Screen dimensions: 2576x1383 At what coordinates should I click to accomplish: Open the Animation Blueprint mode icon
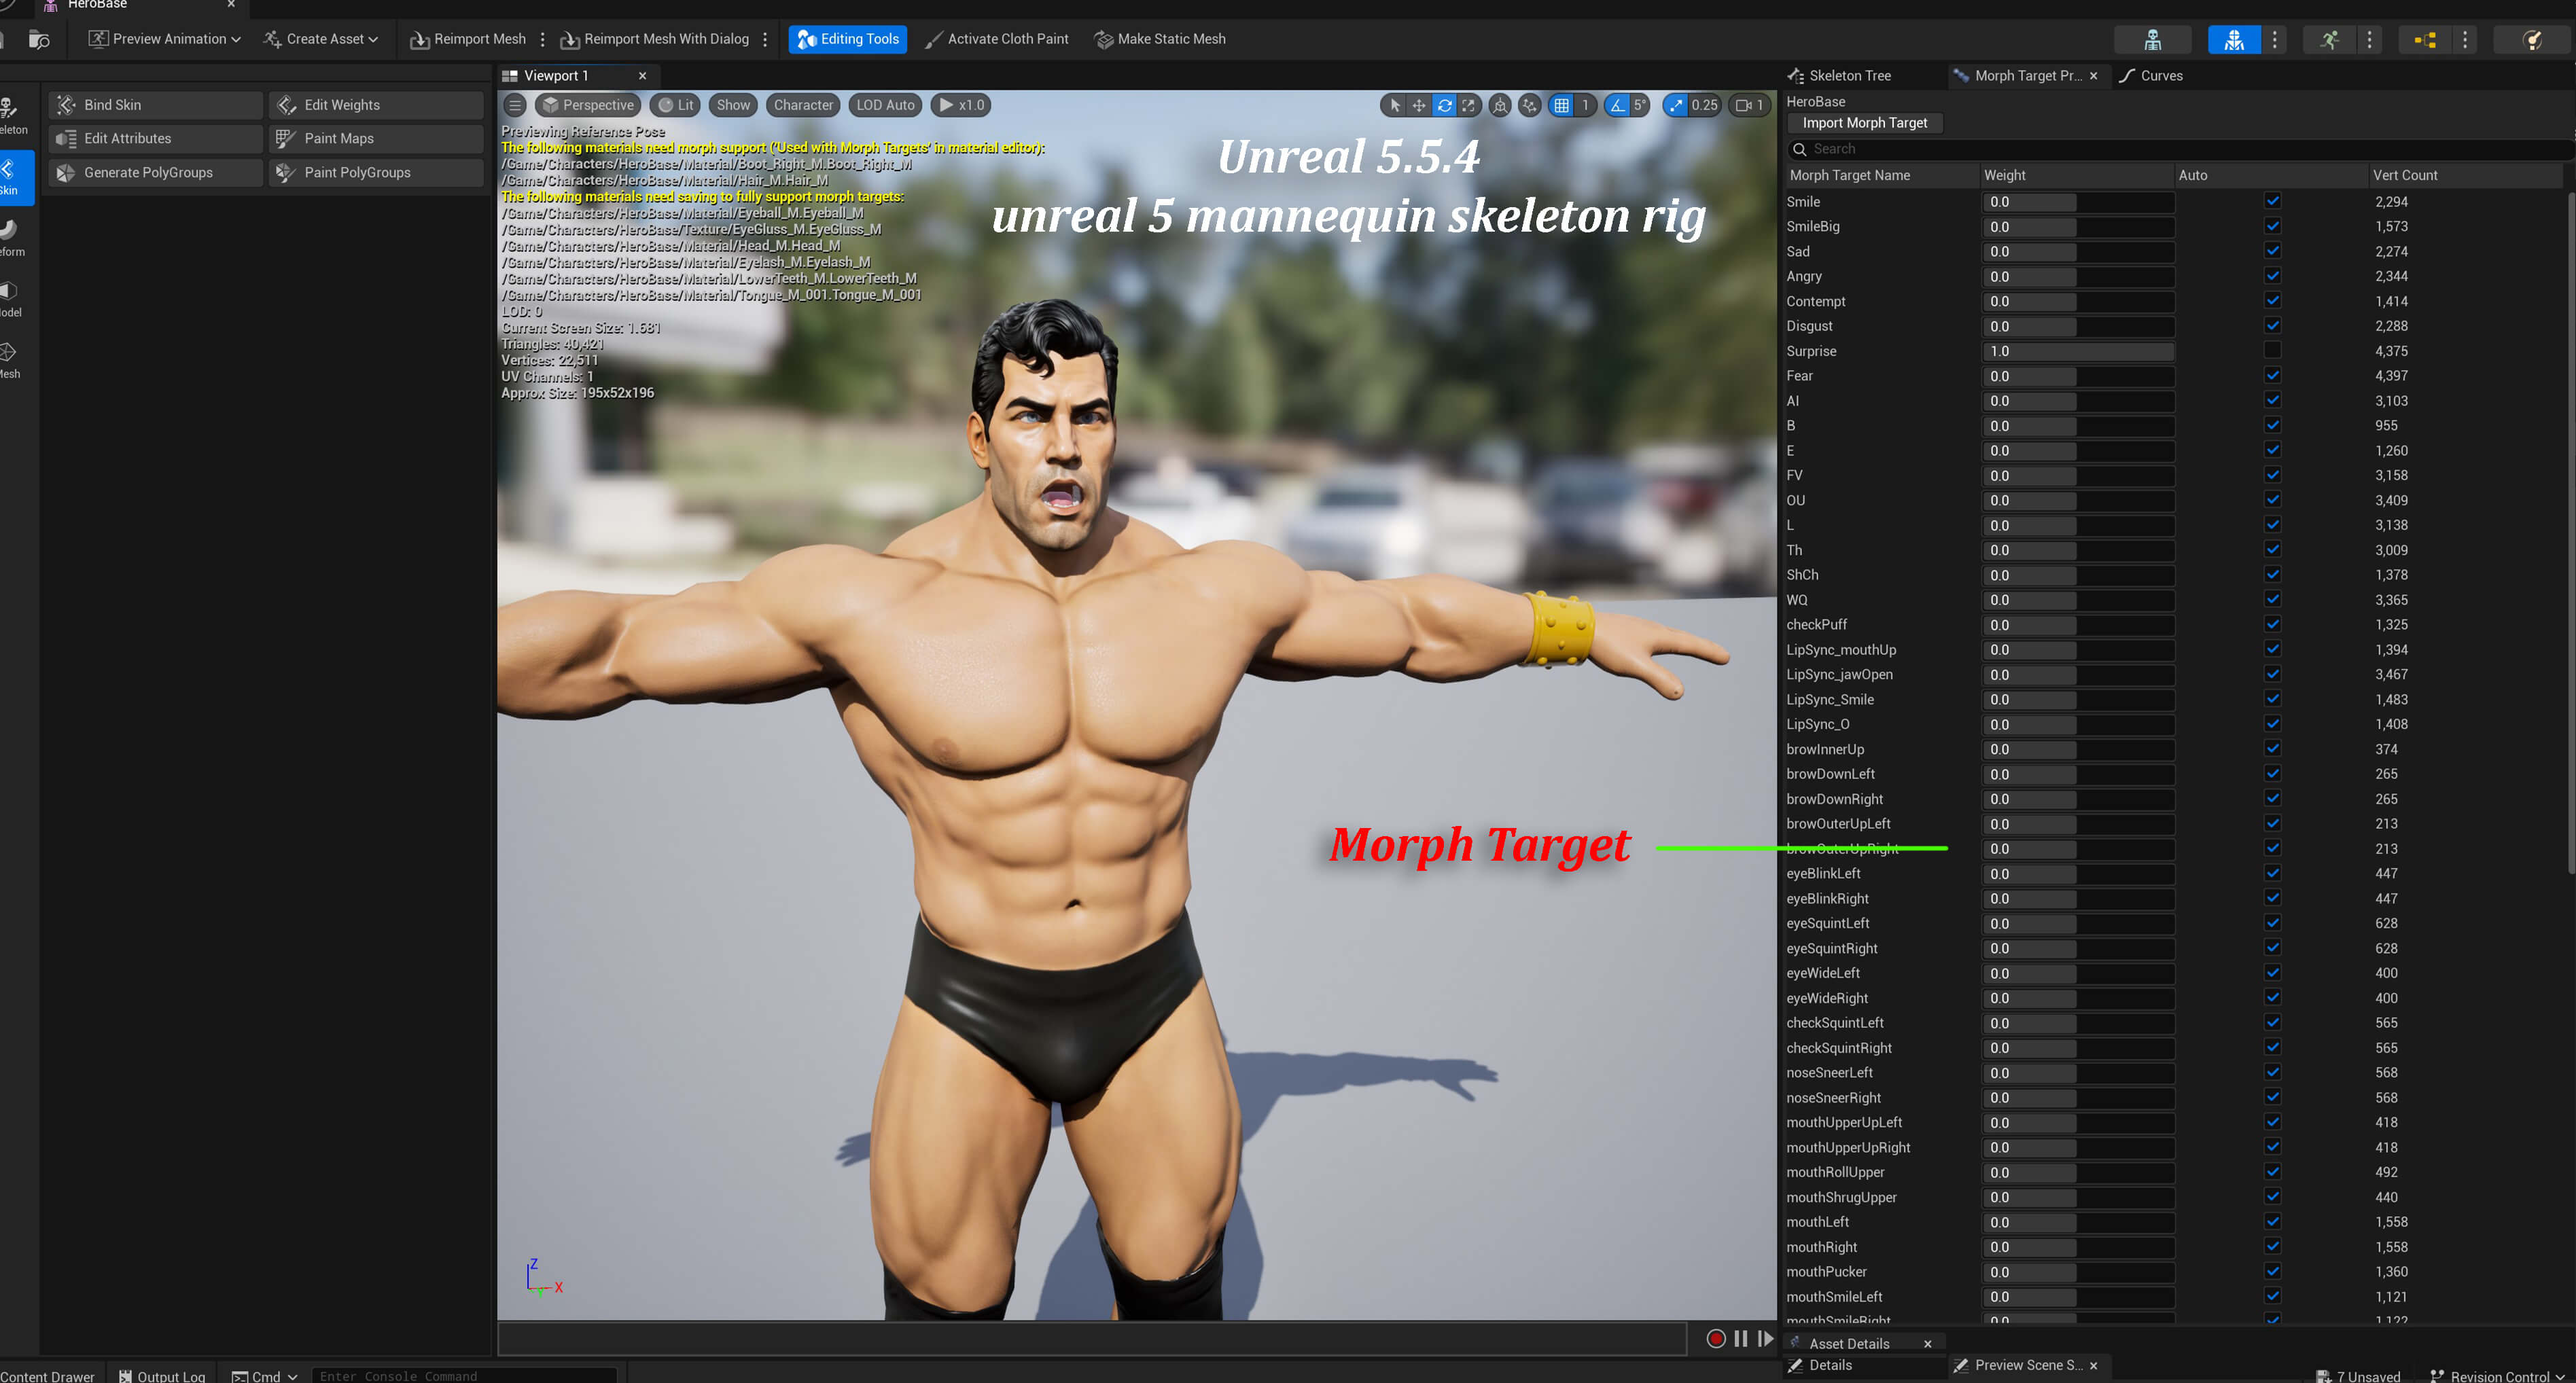(2425, 40)
